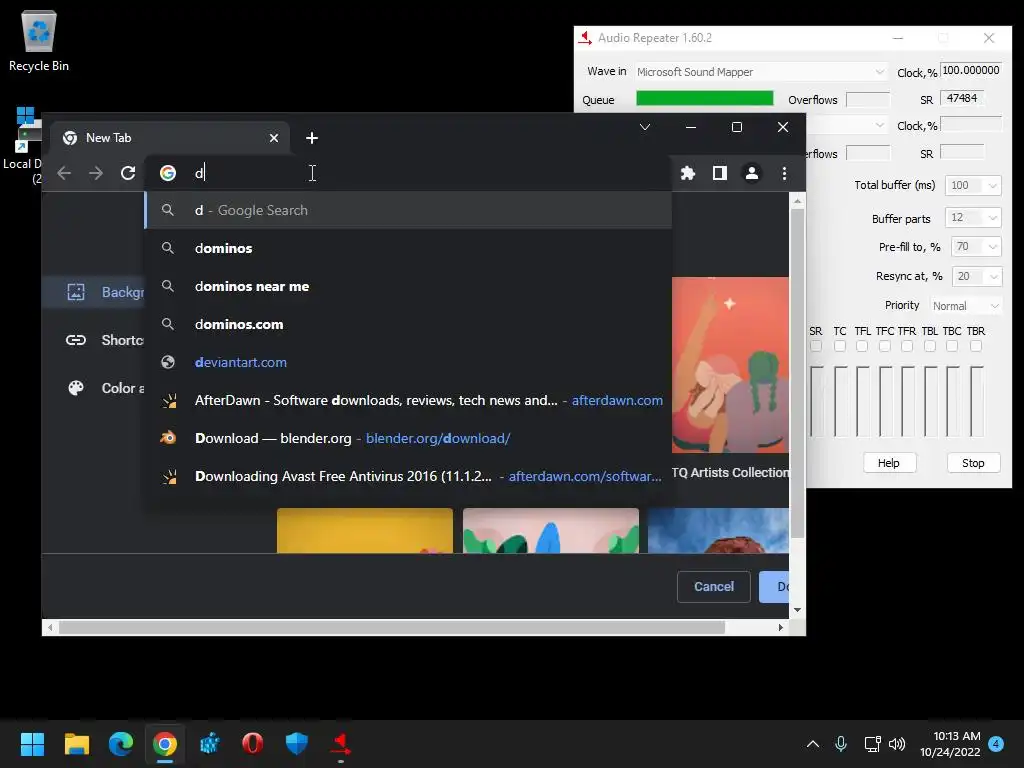1024x768 pixels.
Task: Click the Chrome back arrow
Action: pyautogui.click(x=64, y=173)
